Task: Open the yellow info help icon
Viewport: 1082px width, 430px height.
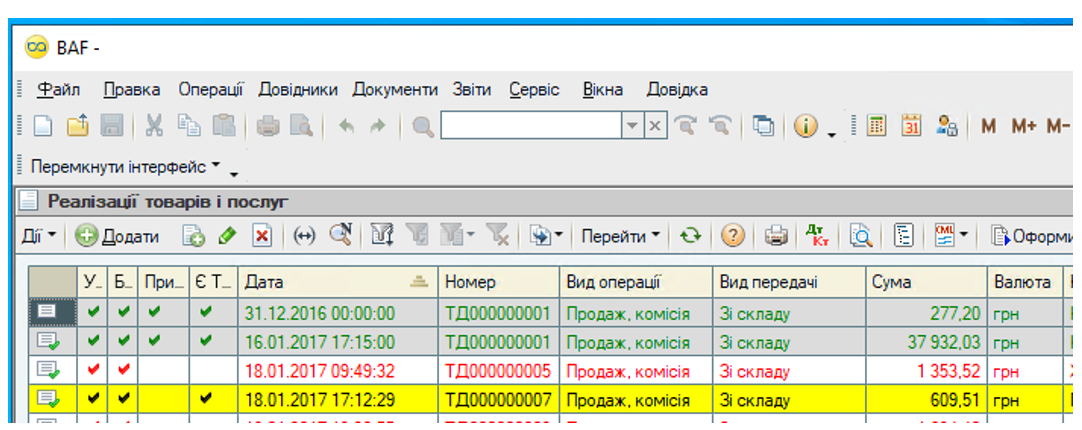Action: 805,126
